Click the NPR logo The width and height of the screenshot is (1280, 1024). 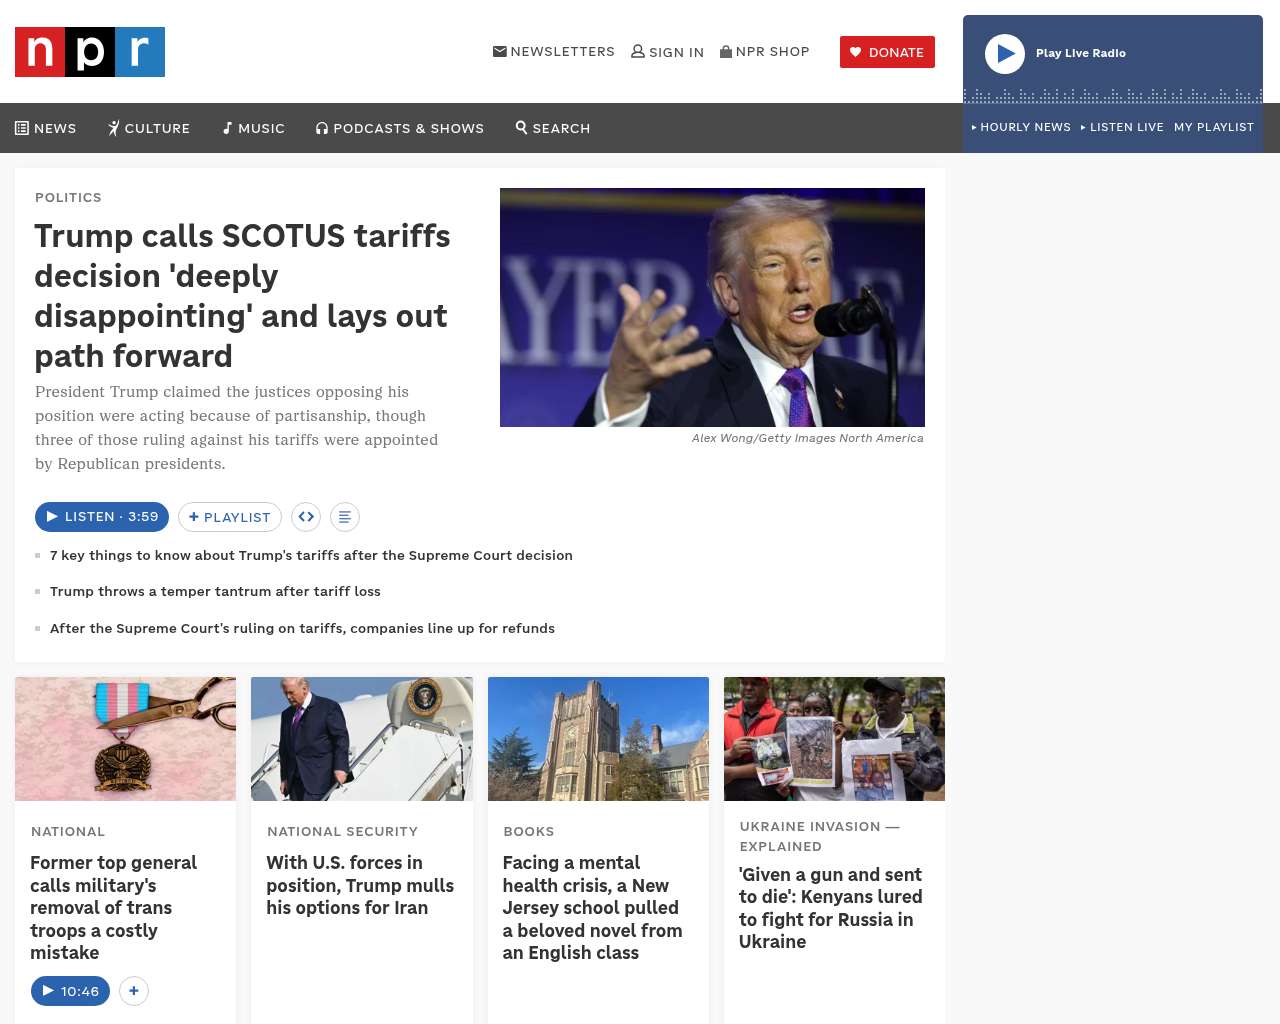tap(90, 52)
